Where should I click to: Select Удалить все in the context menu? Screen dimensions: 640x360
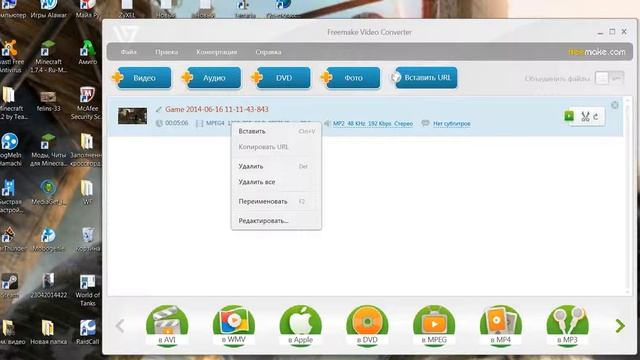(x=276, y=182)
